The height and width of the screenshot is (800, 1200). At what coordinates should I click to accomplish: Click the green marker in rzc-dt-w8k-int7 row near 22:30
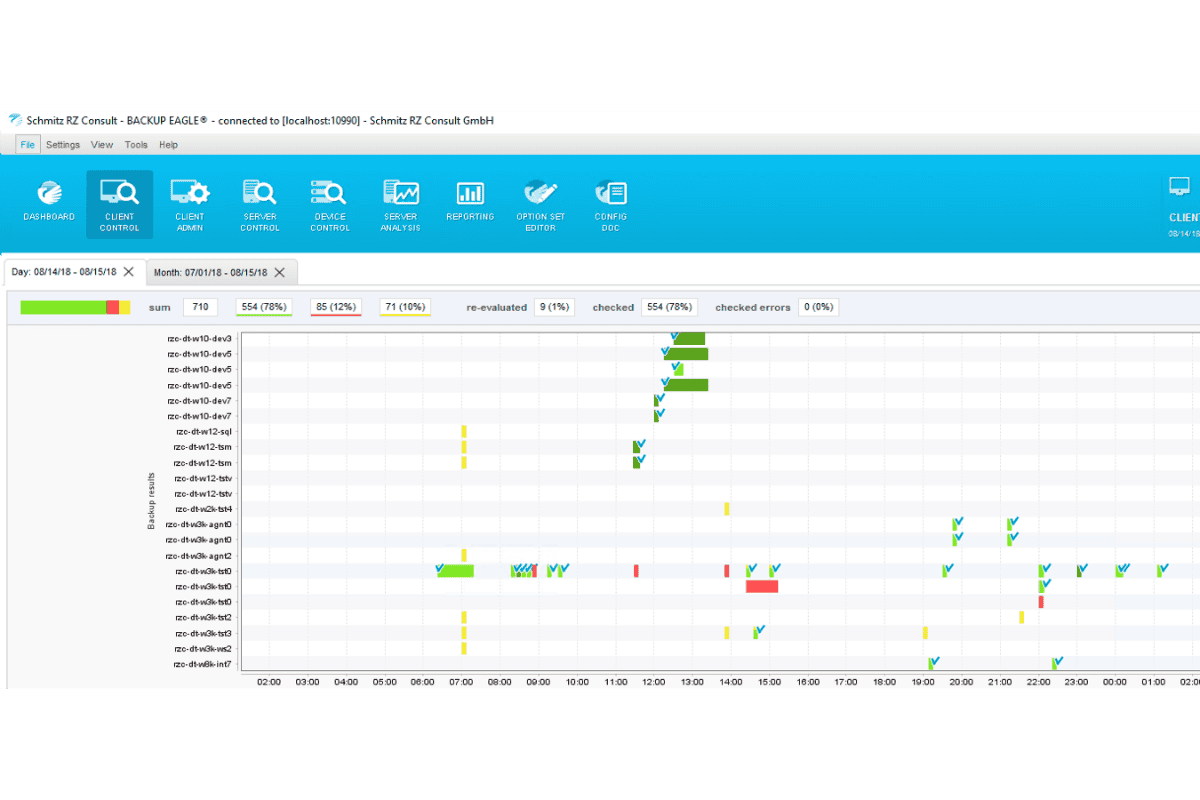(x=1055, y=664)
